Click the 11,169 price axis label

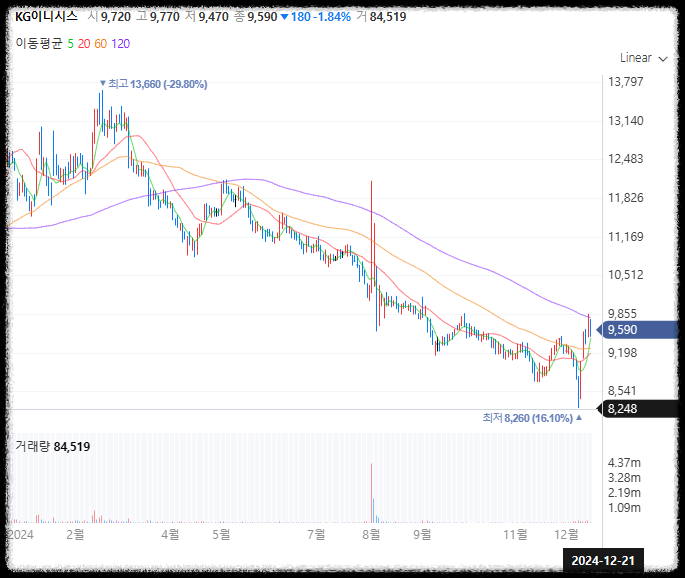pyautogui.click(x=626, y=237)
